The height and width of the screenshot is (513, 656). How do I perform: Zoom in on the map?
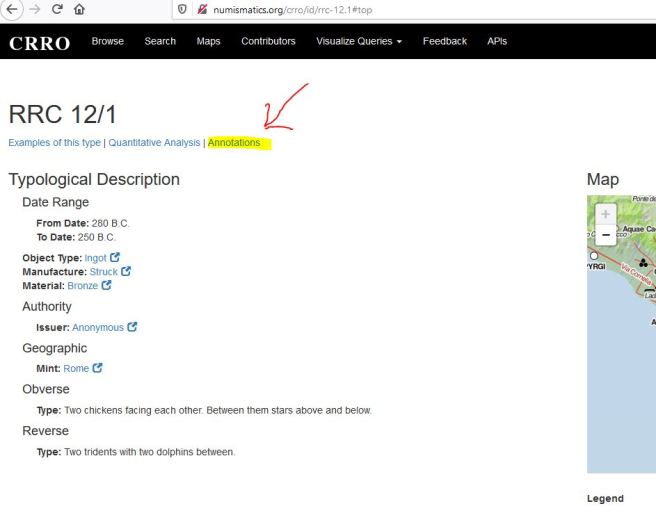[605, 214]
